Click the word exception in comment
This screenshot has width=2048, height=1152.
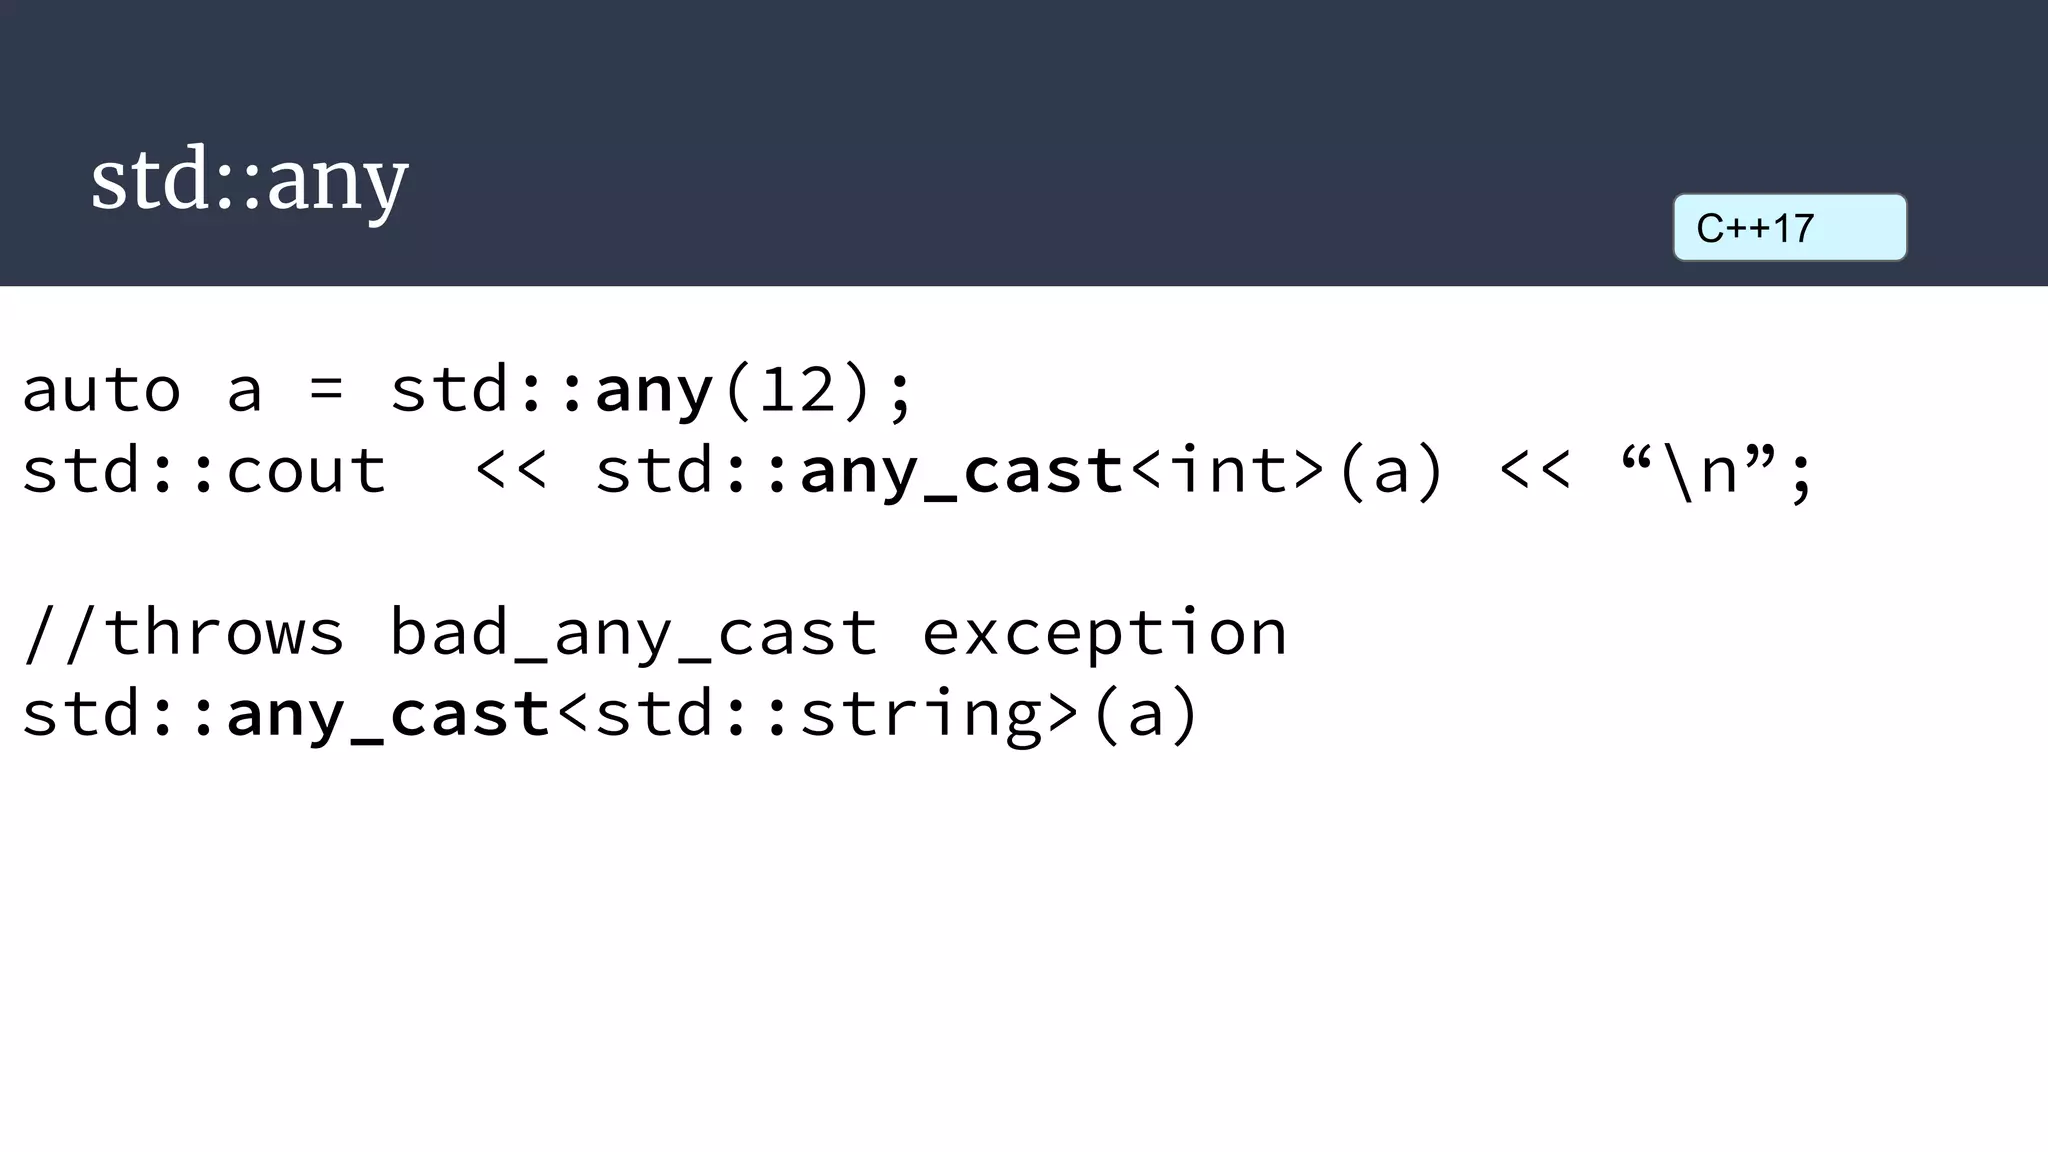1104,634
